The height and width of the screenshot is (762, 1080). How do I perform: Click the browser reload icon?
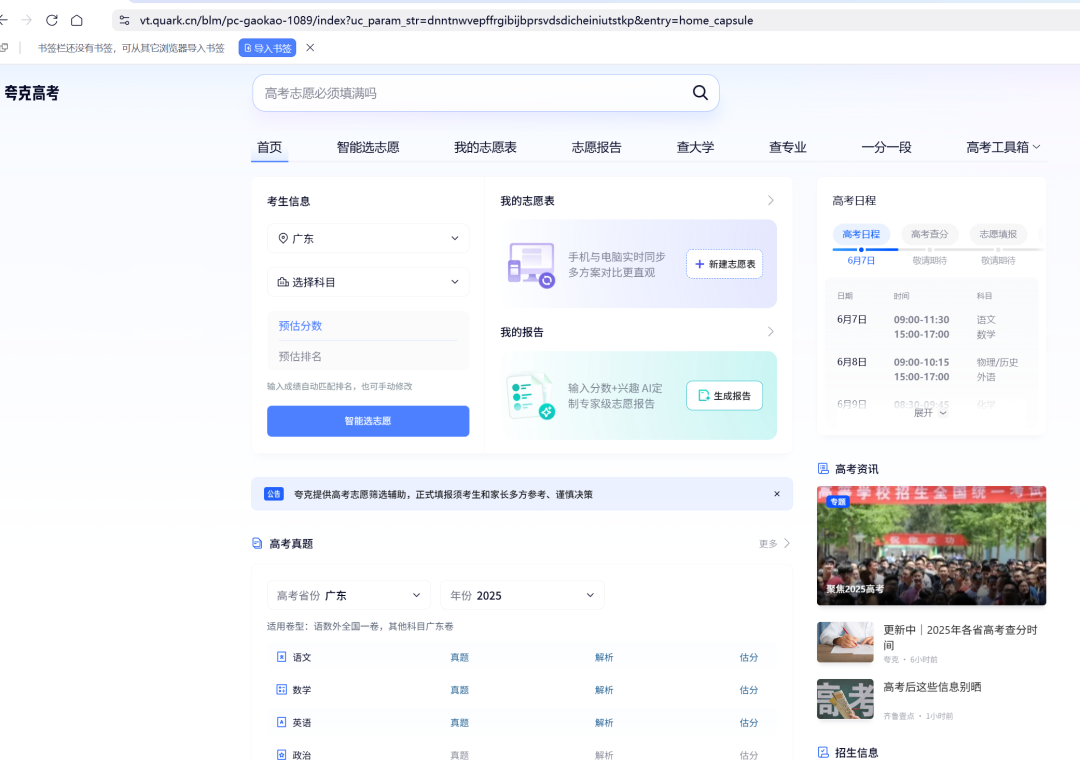52,20
